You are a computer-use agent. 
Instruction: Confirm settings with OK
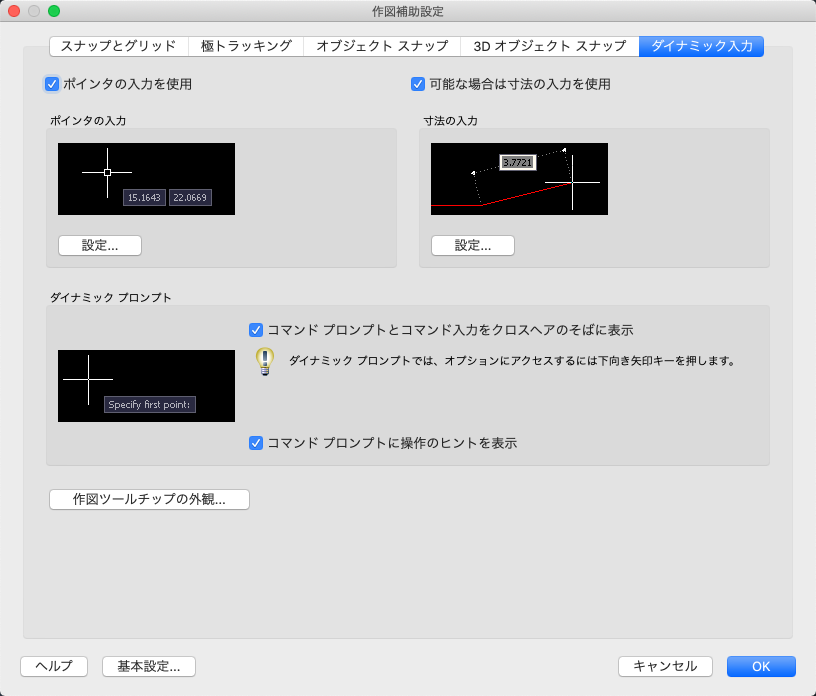[x=761, y=666]
